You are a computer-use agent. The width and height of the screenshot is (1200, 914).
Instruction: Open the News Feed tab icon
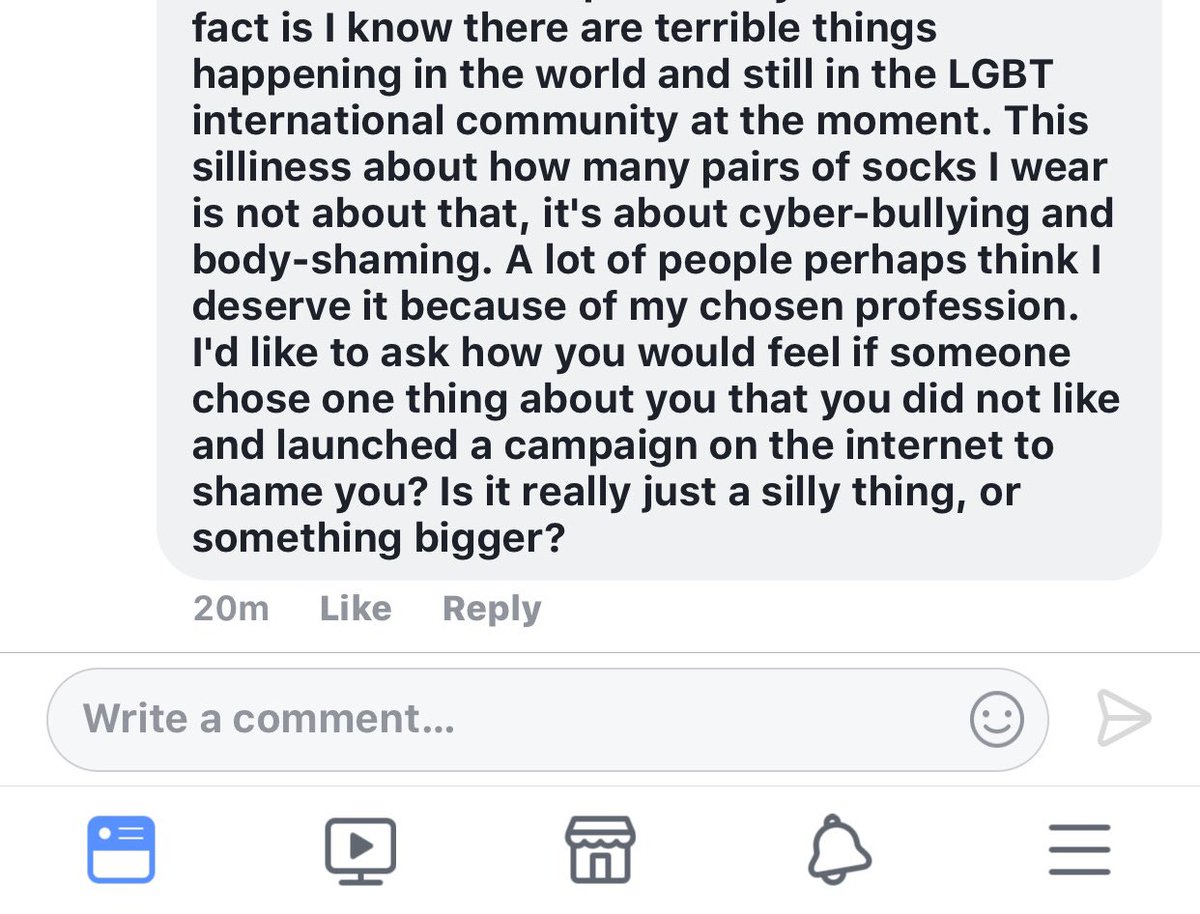point(121,849)
